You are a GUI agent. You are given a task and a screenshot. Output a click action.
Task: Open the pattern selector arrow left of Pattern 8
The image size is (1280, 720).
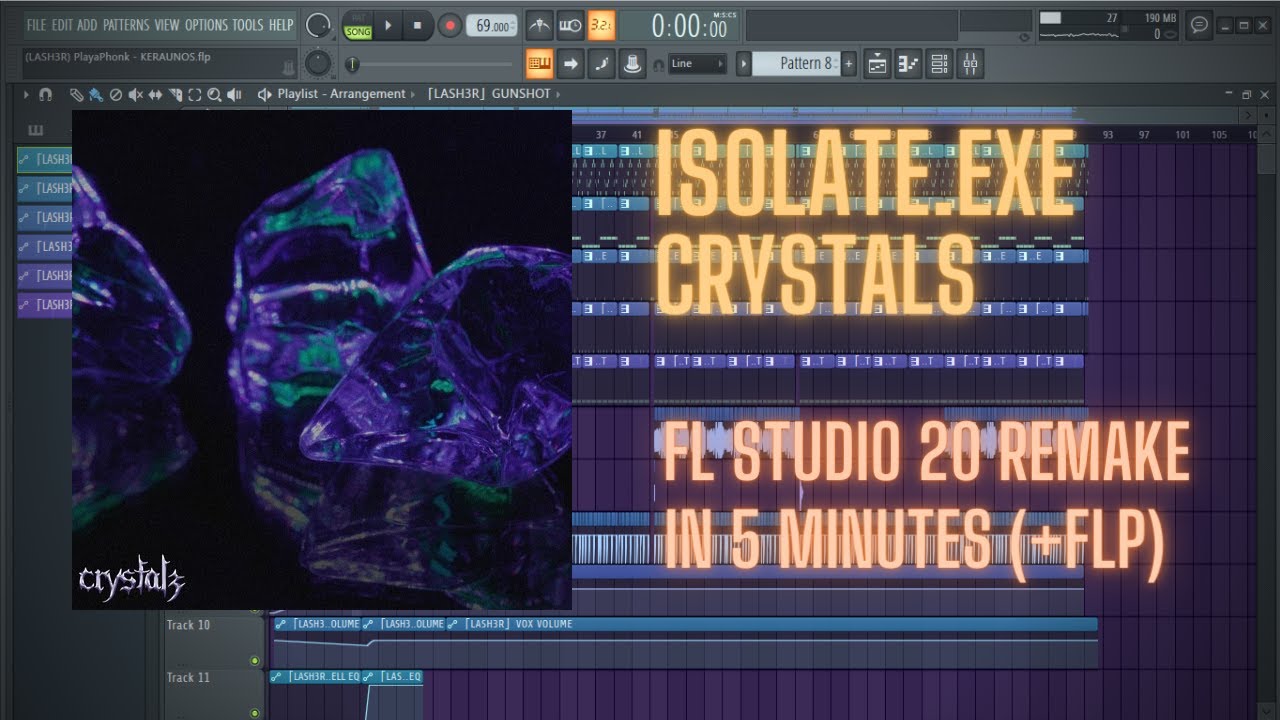tap(743, 64)
